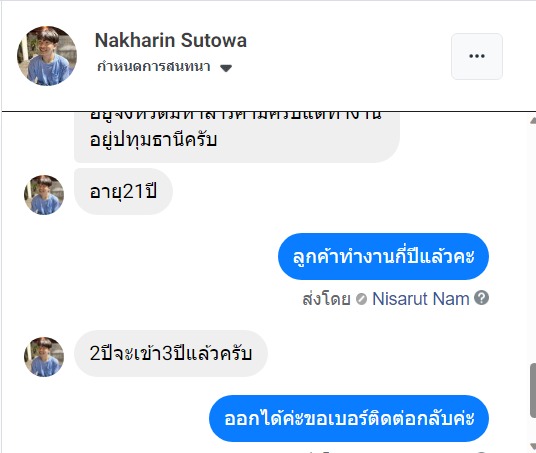Select the blue ลูกค้าทำงานกี่ปีแล้วคะ message bubble
The height and width of the screenshot is (453, 536).
(x=383, y=256)
